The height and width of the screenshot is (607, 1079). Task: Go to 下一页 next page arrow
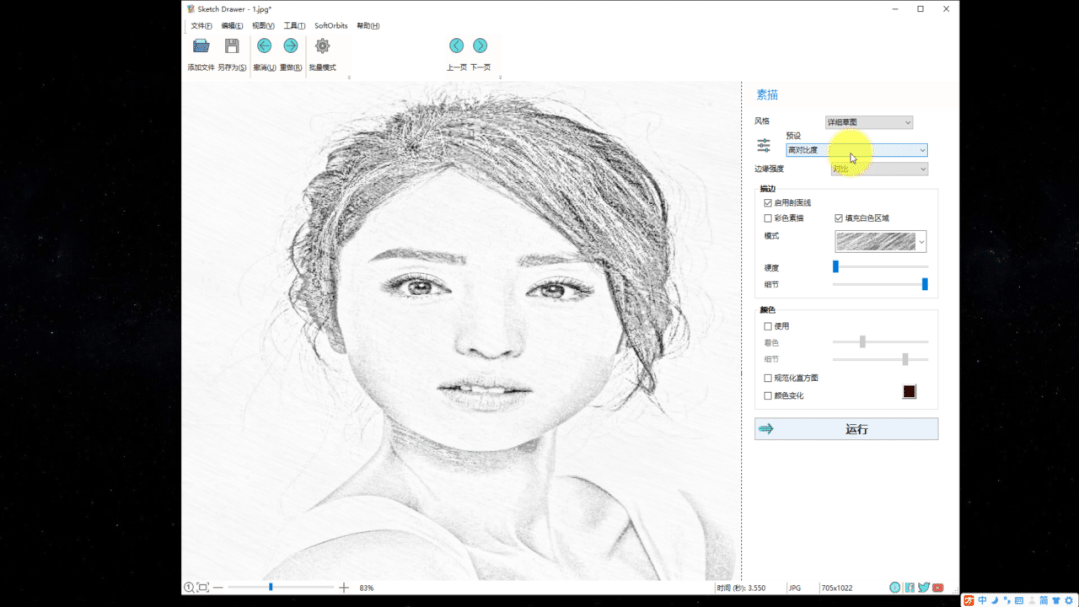click(480, 45)
